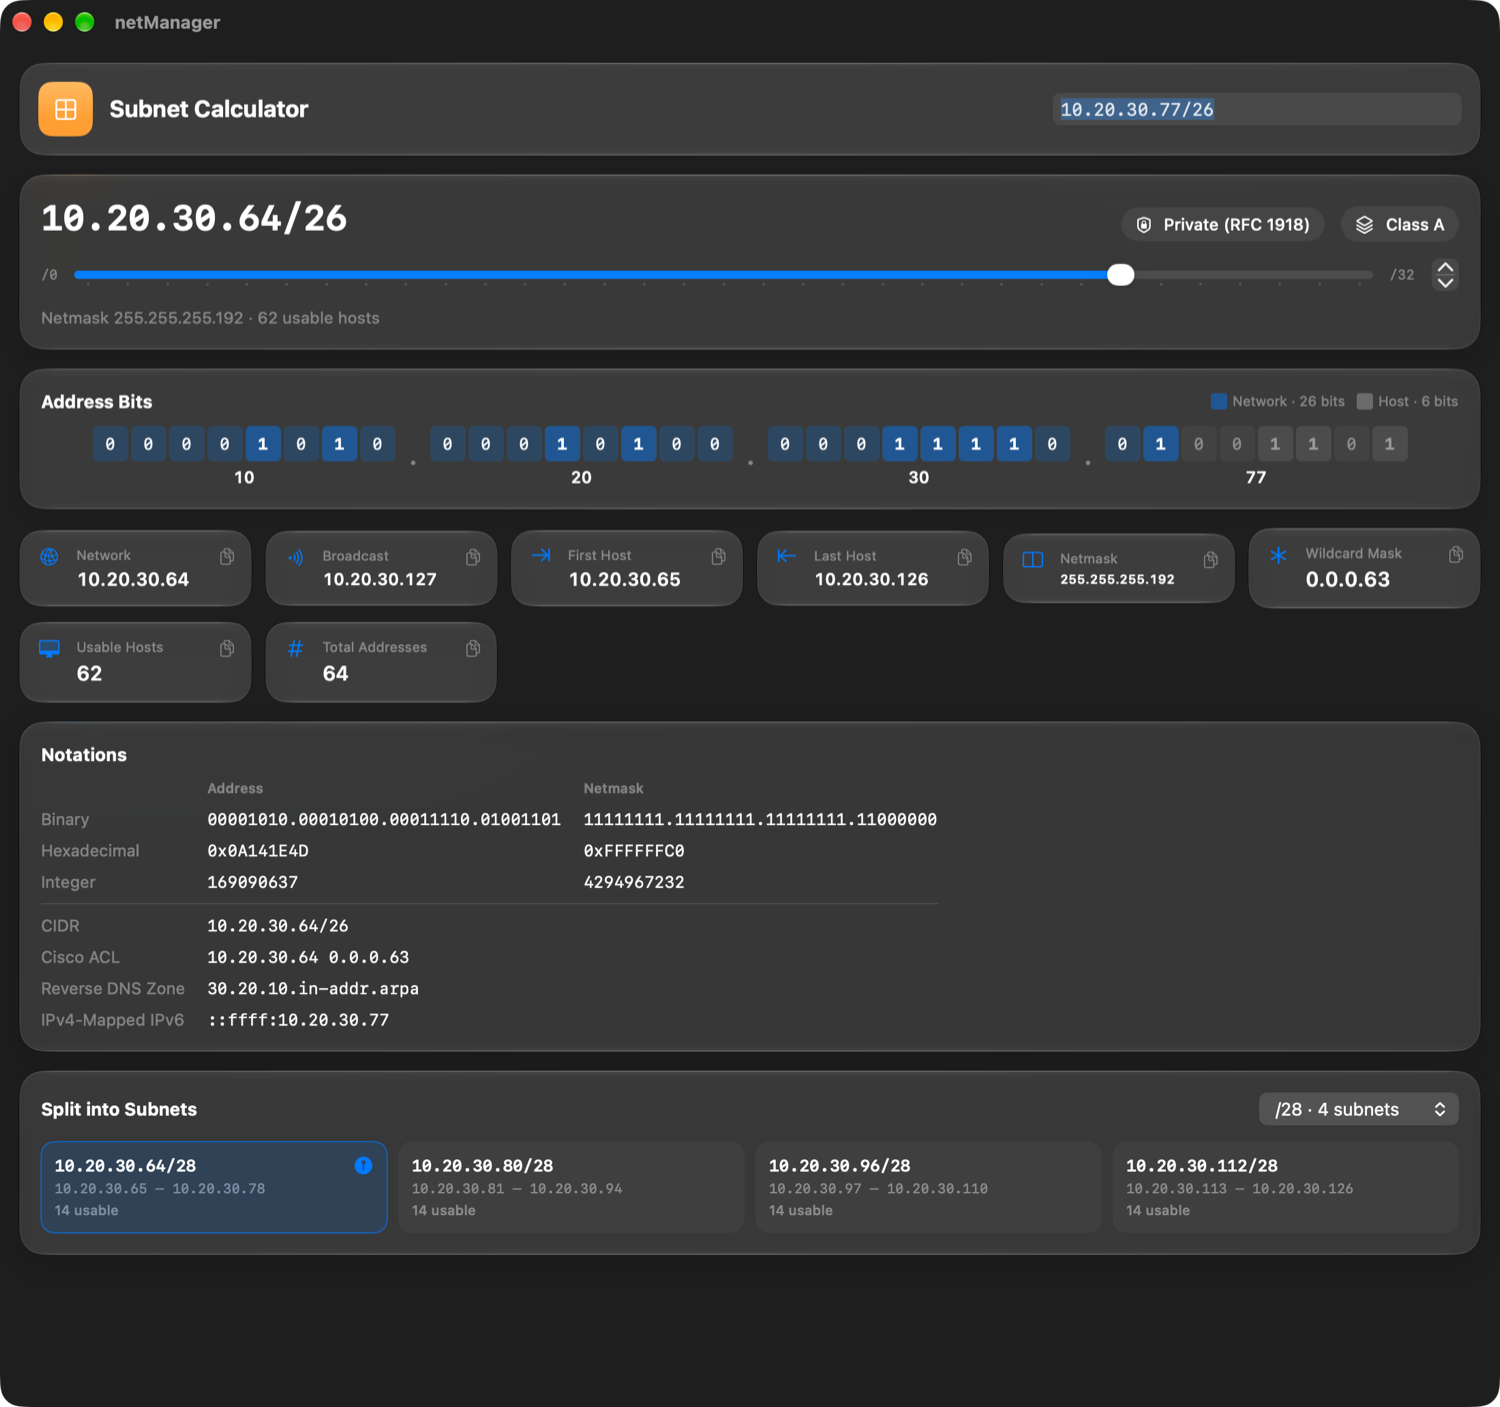Copy the Usable Hosts count
Screen dimensions: 1500x1407
[x=227, y=648]
